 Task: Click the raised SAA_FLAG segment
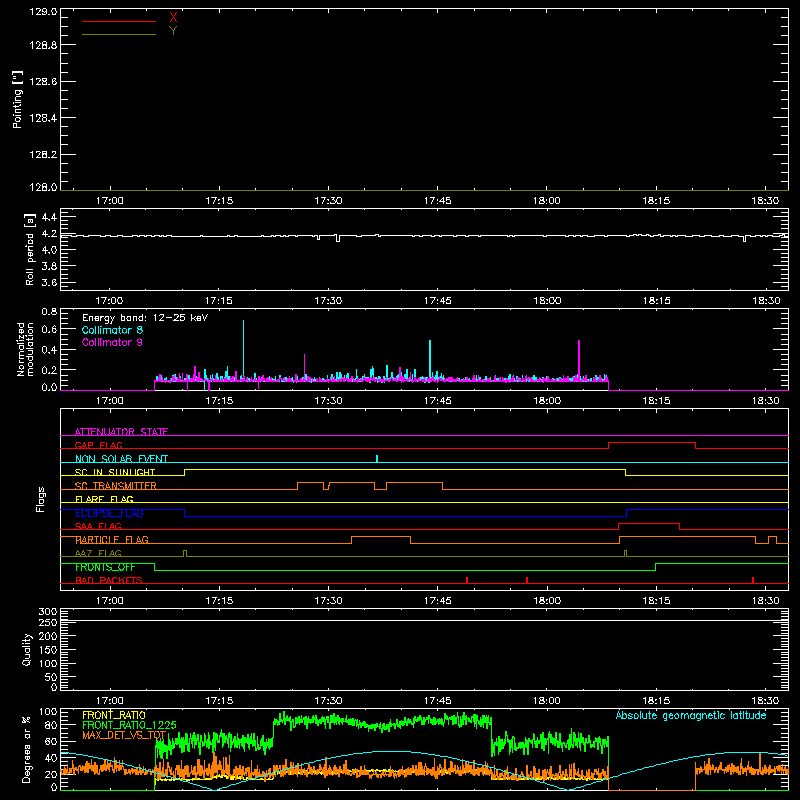point(649,523)
